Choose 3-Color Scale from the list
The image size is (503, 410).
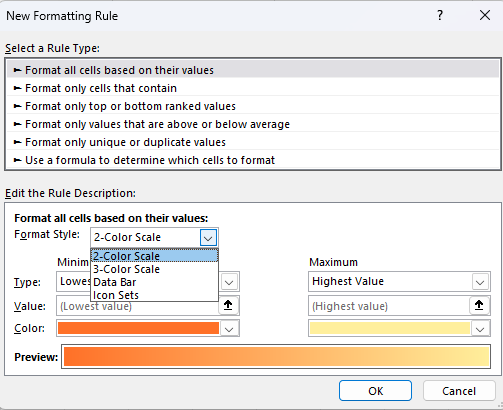155,269
